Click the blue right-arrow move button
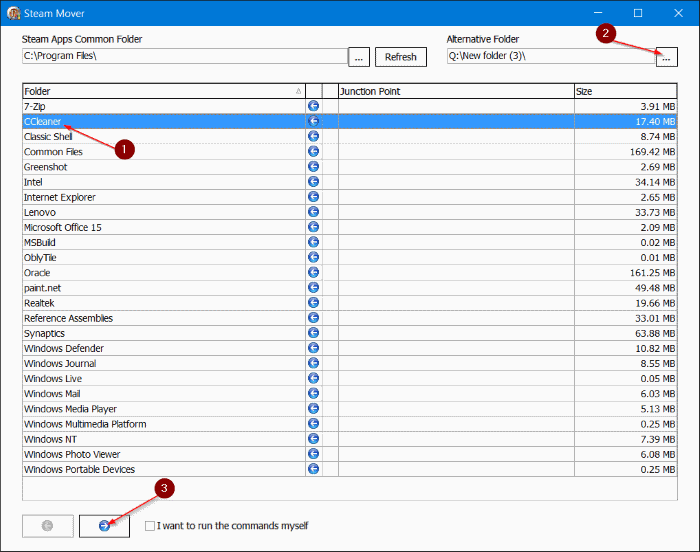700x552 pixels. click(104, 526)
